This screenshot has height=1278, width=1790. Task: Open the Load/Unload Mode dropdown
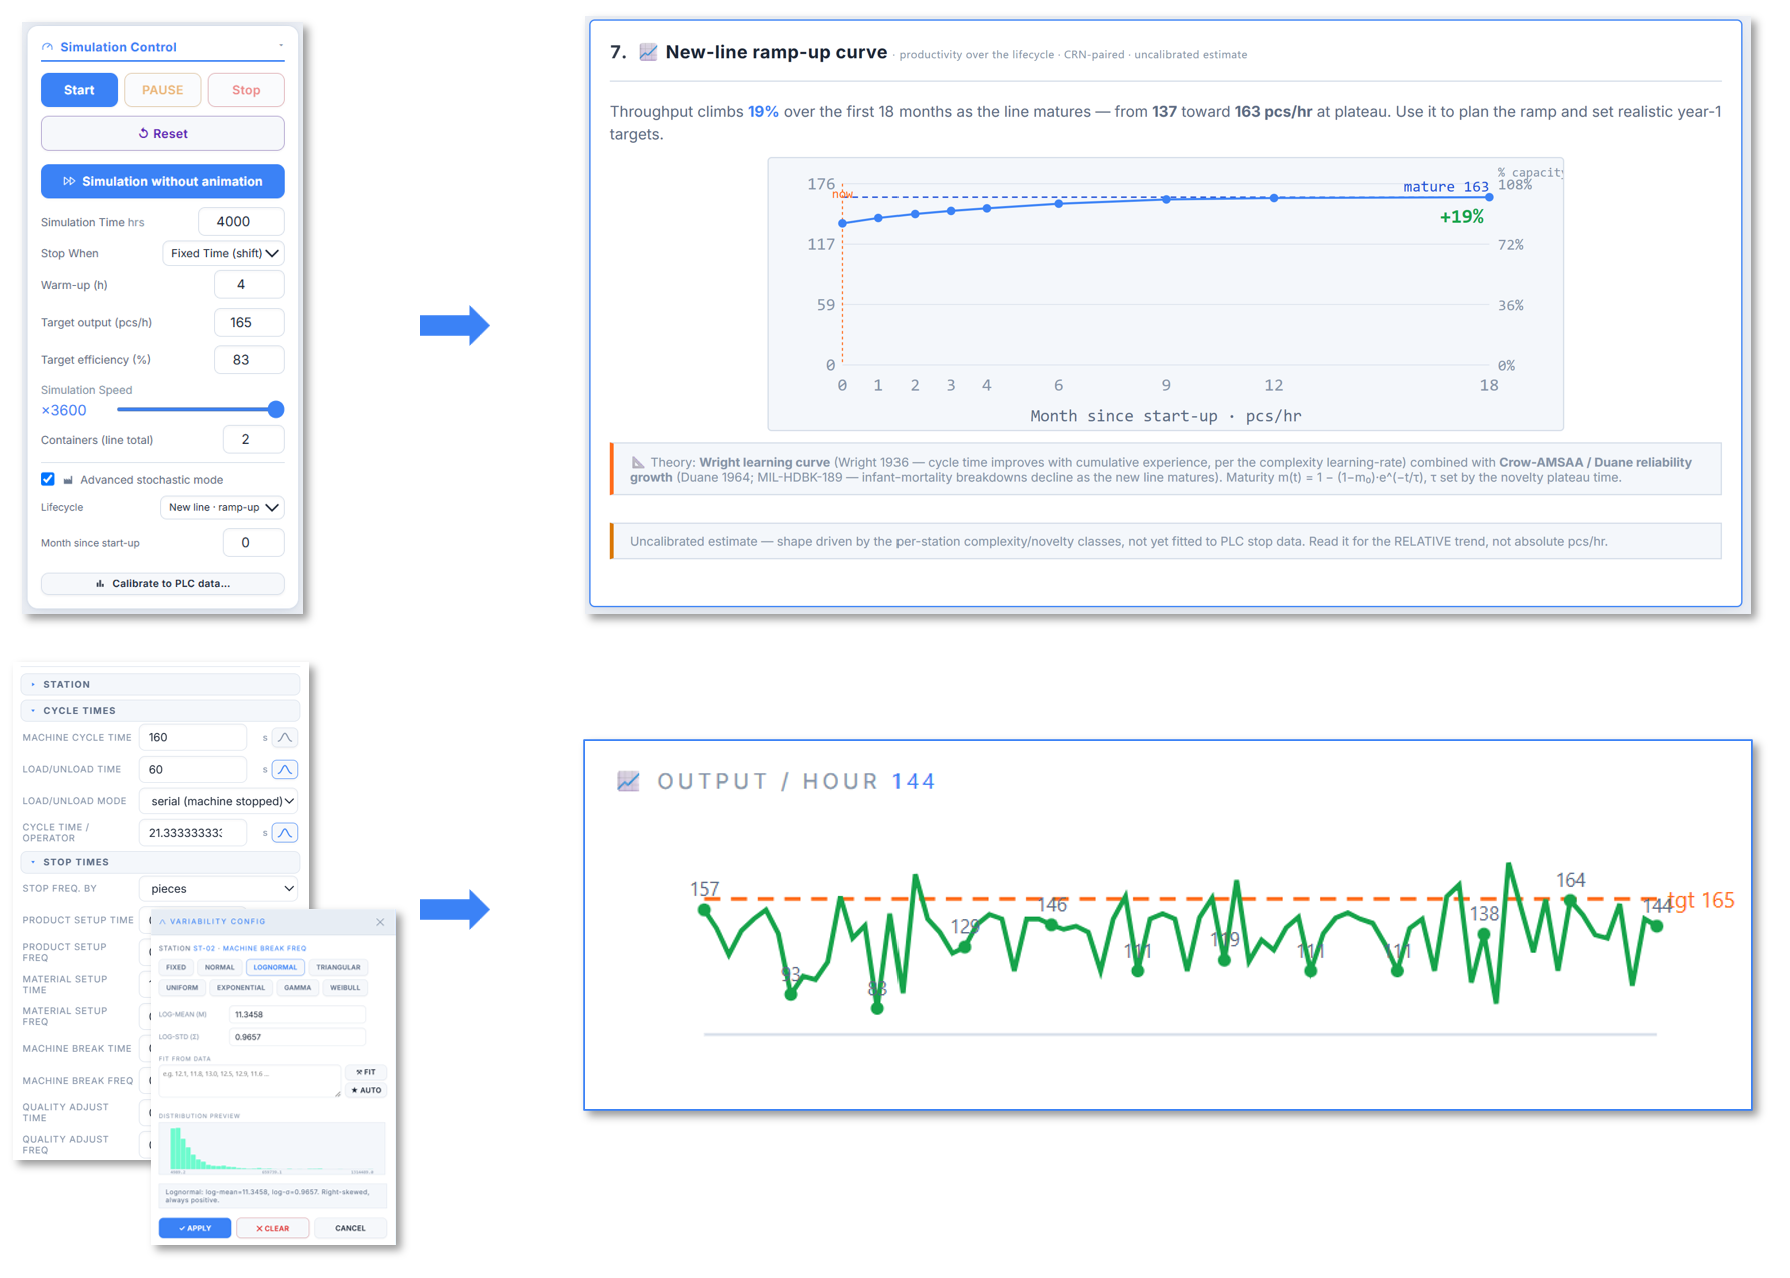[219, 801]
